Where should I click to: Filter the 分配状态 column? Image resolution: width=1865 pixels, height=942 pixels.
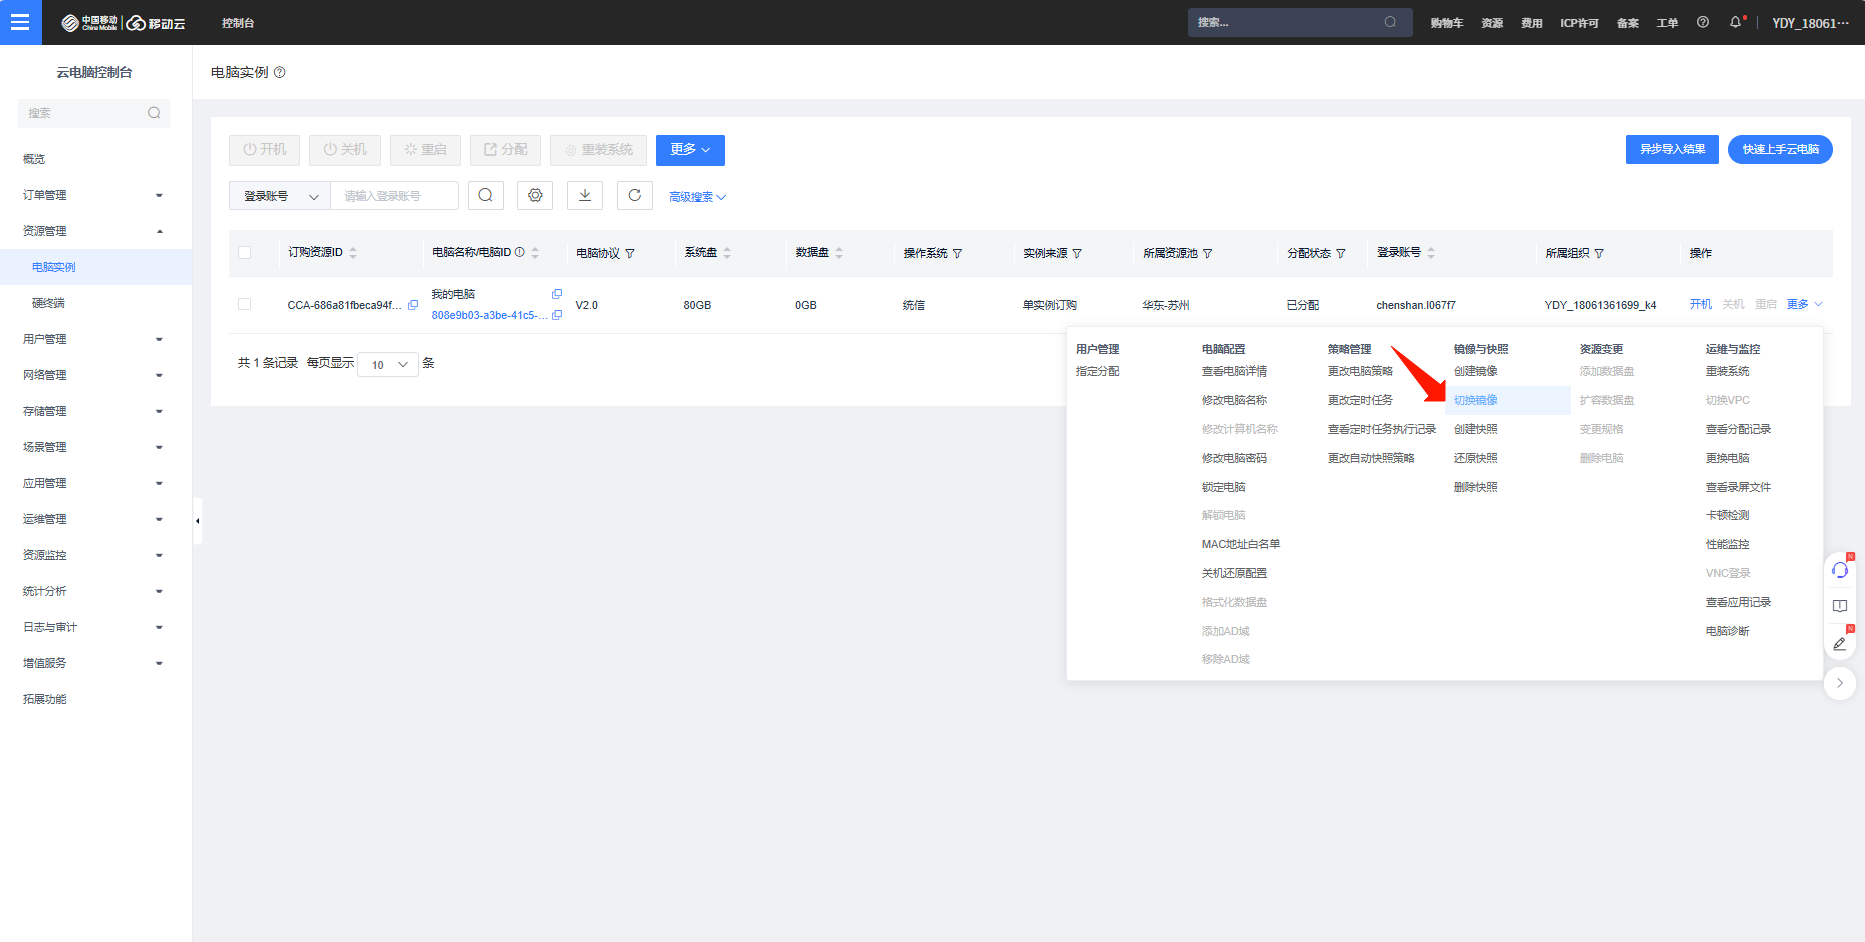tap(1341, 254)
